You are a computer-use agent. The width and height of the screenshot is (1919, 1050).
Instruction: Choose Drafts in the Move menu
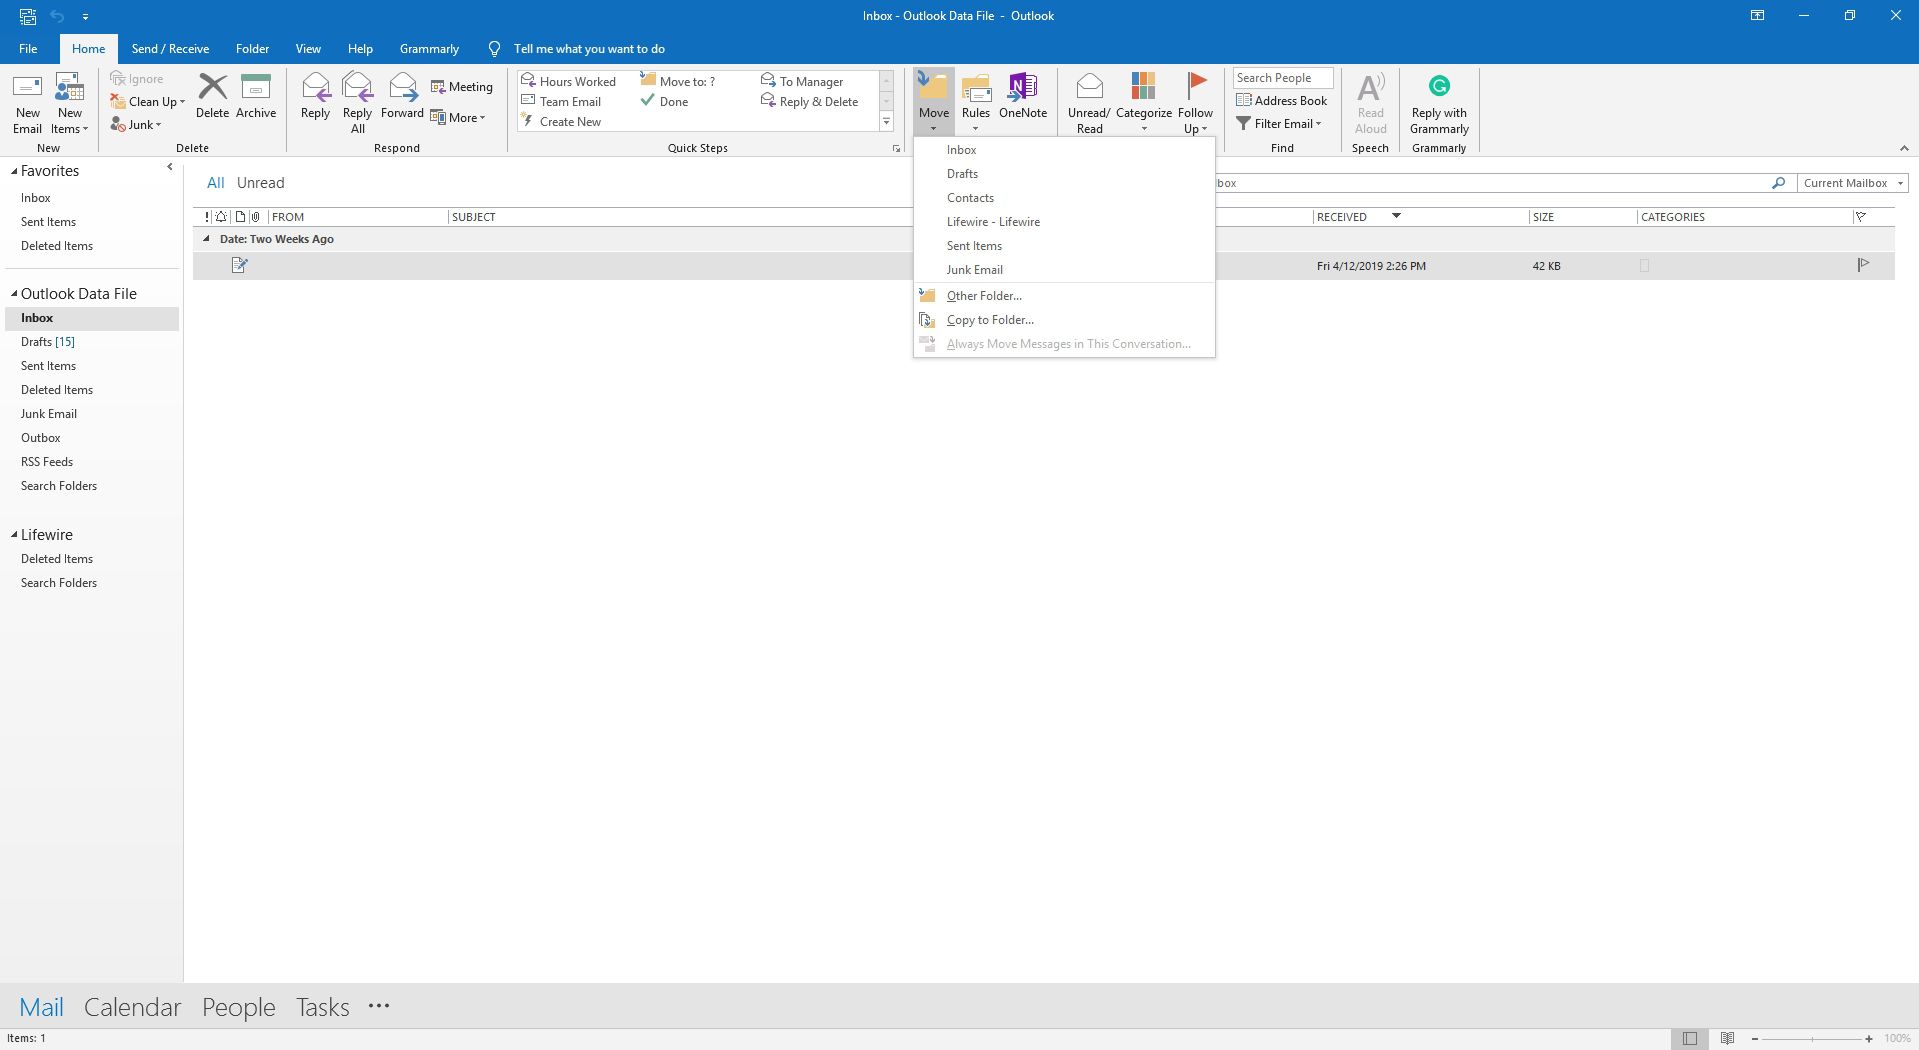point(1064,174)
